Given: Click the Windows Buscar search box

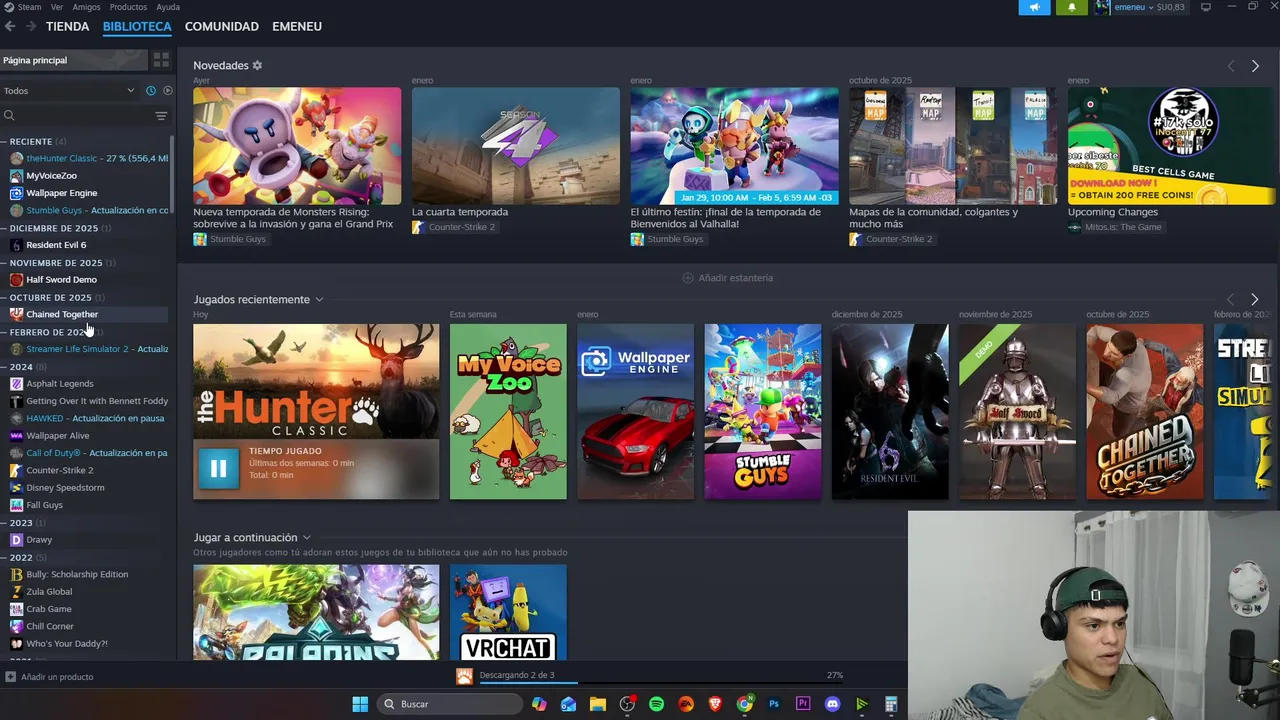Looking at the screenshot, I should (449, 704).
